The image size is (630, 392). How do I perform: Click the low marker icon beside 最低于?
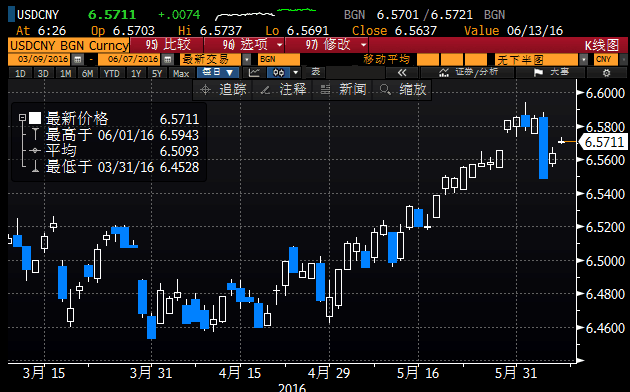pyautogui.click(x=35, y=166)
